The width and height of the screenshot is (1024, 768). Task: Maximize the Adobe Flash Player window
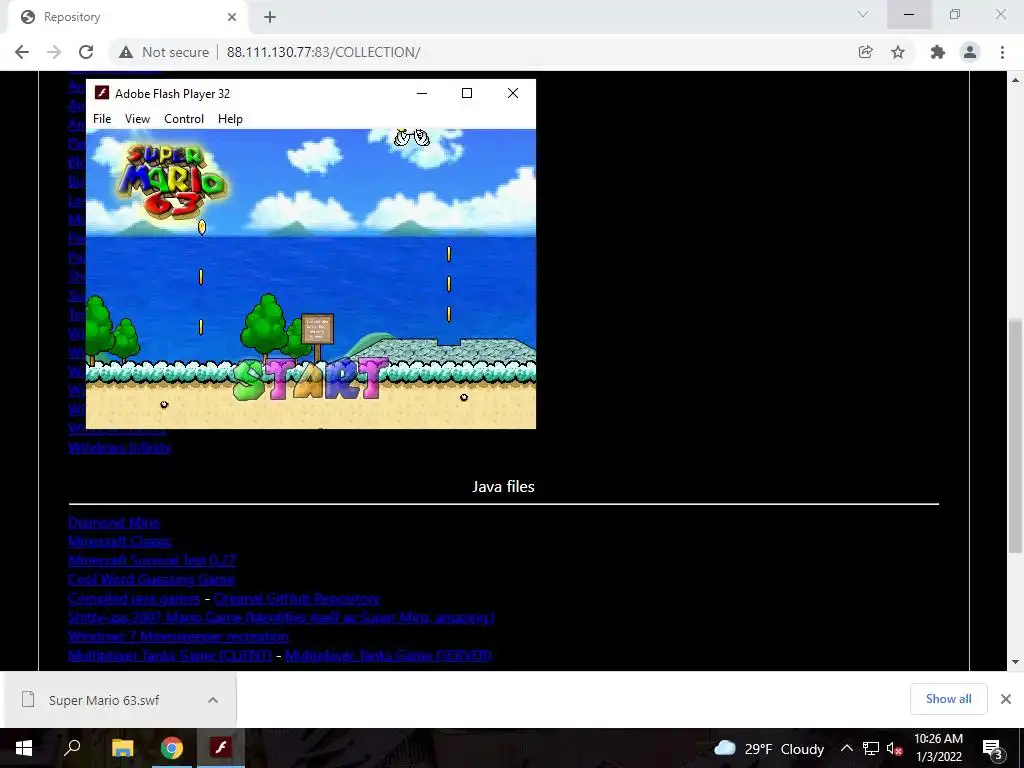(x=467, y=93)
